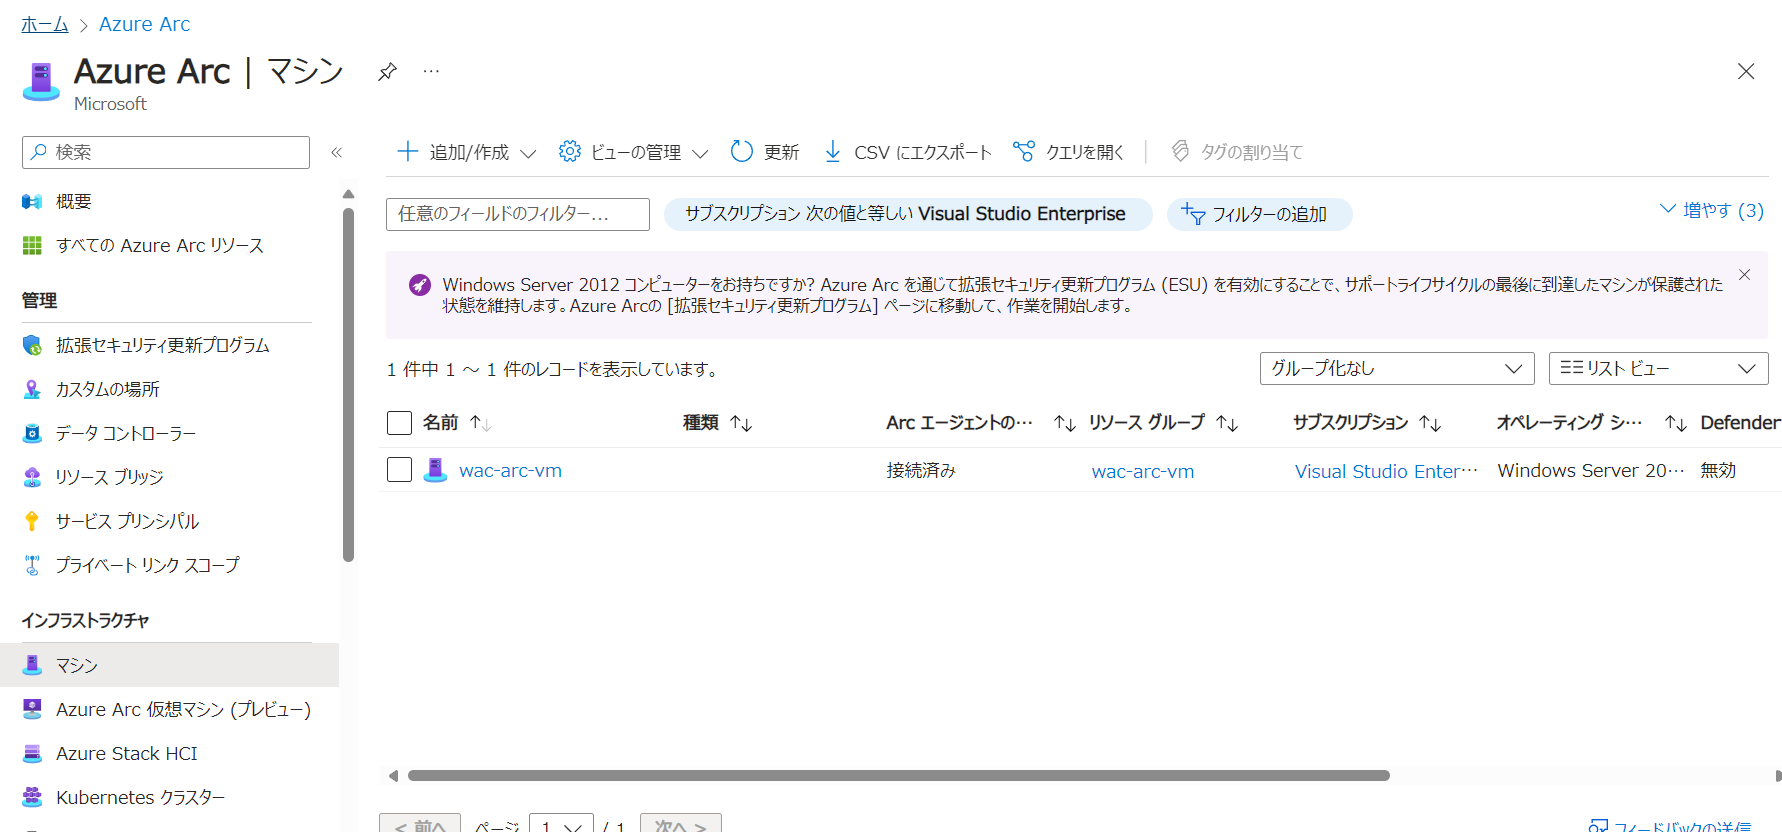Open the more options ellipsis menu

point(431,71)
